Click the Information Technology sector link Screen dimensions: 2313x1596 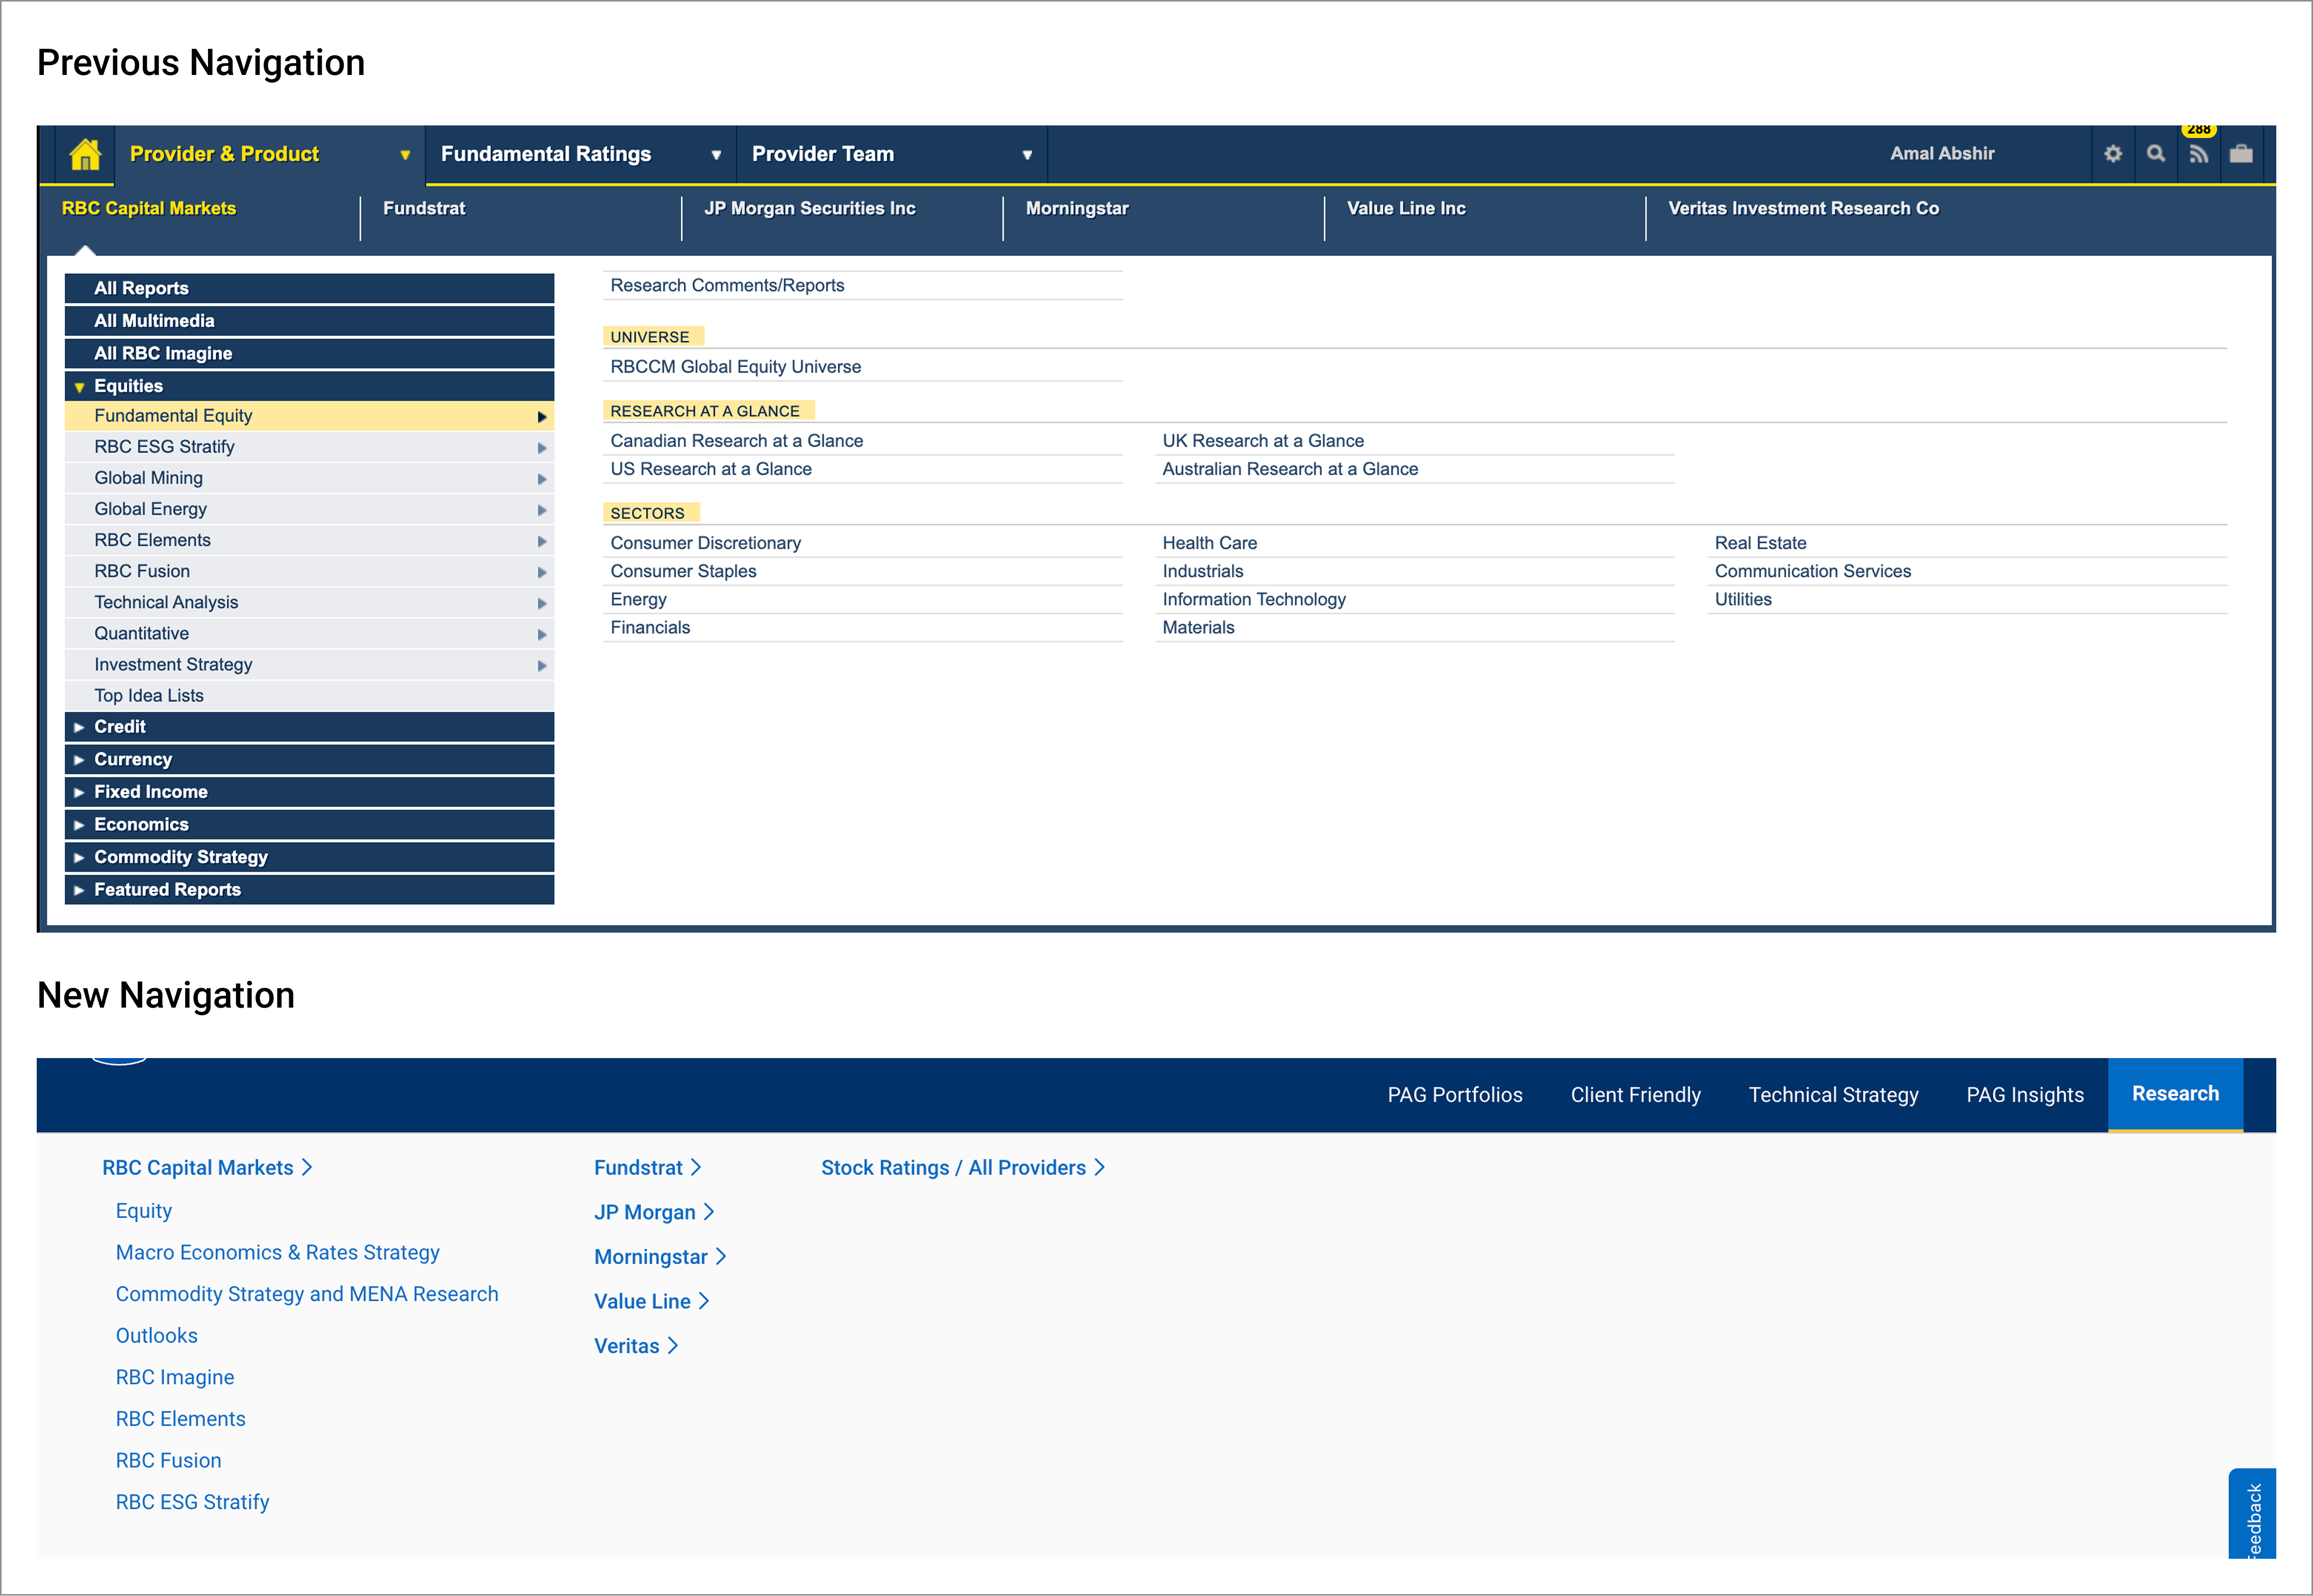click(1253, 599)
